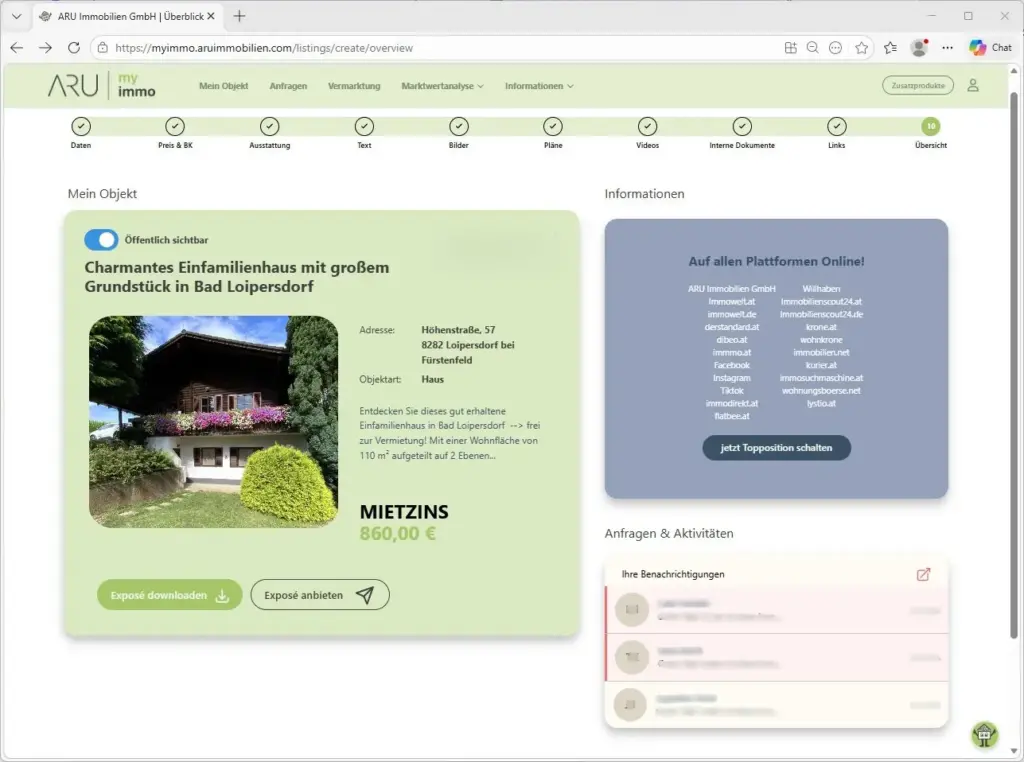Select the Bilder step checkmark
The image size is (1024, 762).
click(x=458, y=126)
